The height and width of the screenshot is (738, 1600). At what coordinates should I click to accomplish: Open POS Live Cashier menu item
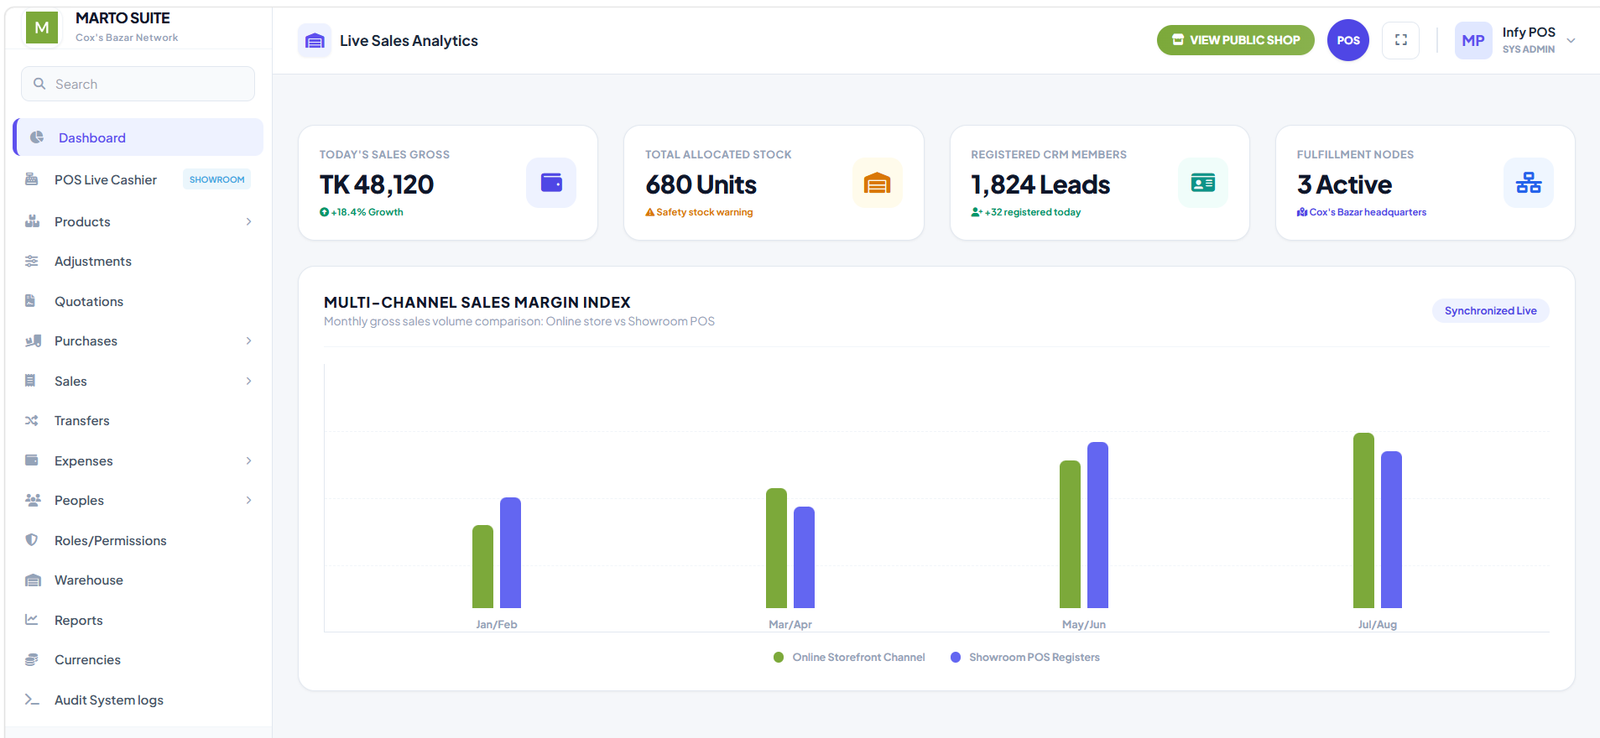139,180
